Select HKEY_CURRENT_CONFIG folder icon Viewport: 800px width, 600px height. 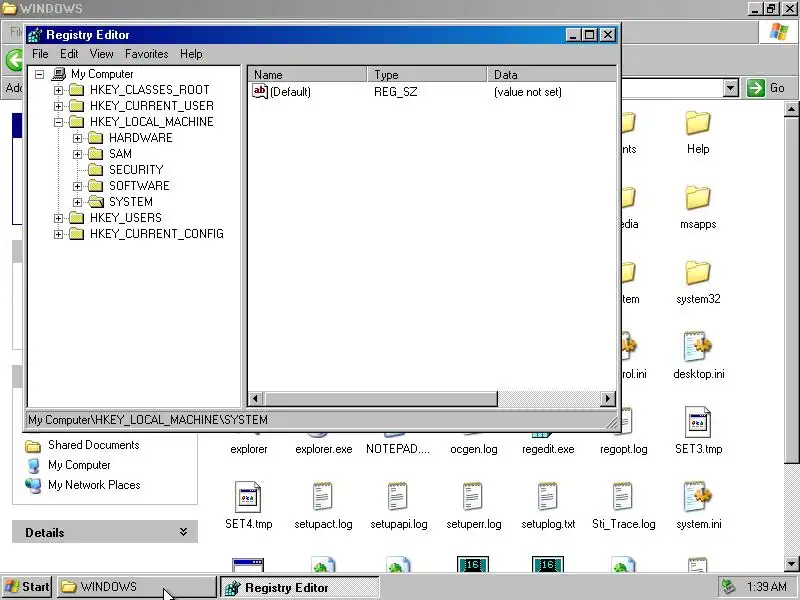(x=77, y=234)
